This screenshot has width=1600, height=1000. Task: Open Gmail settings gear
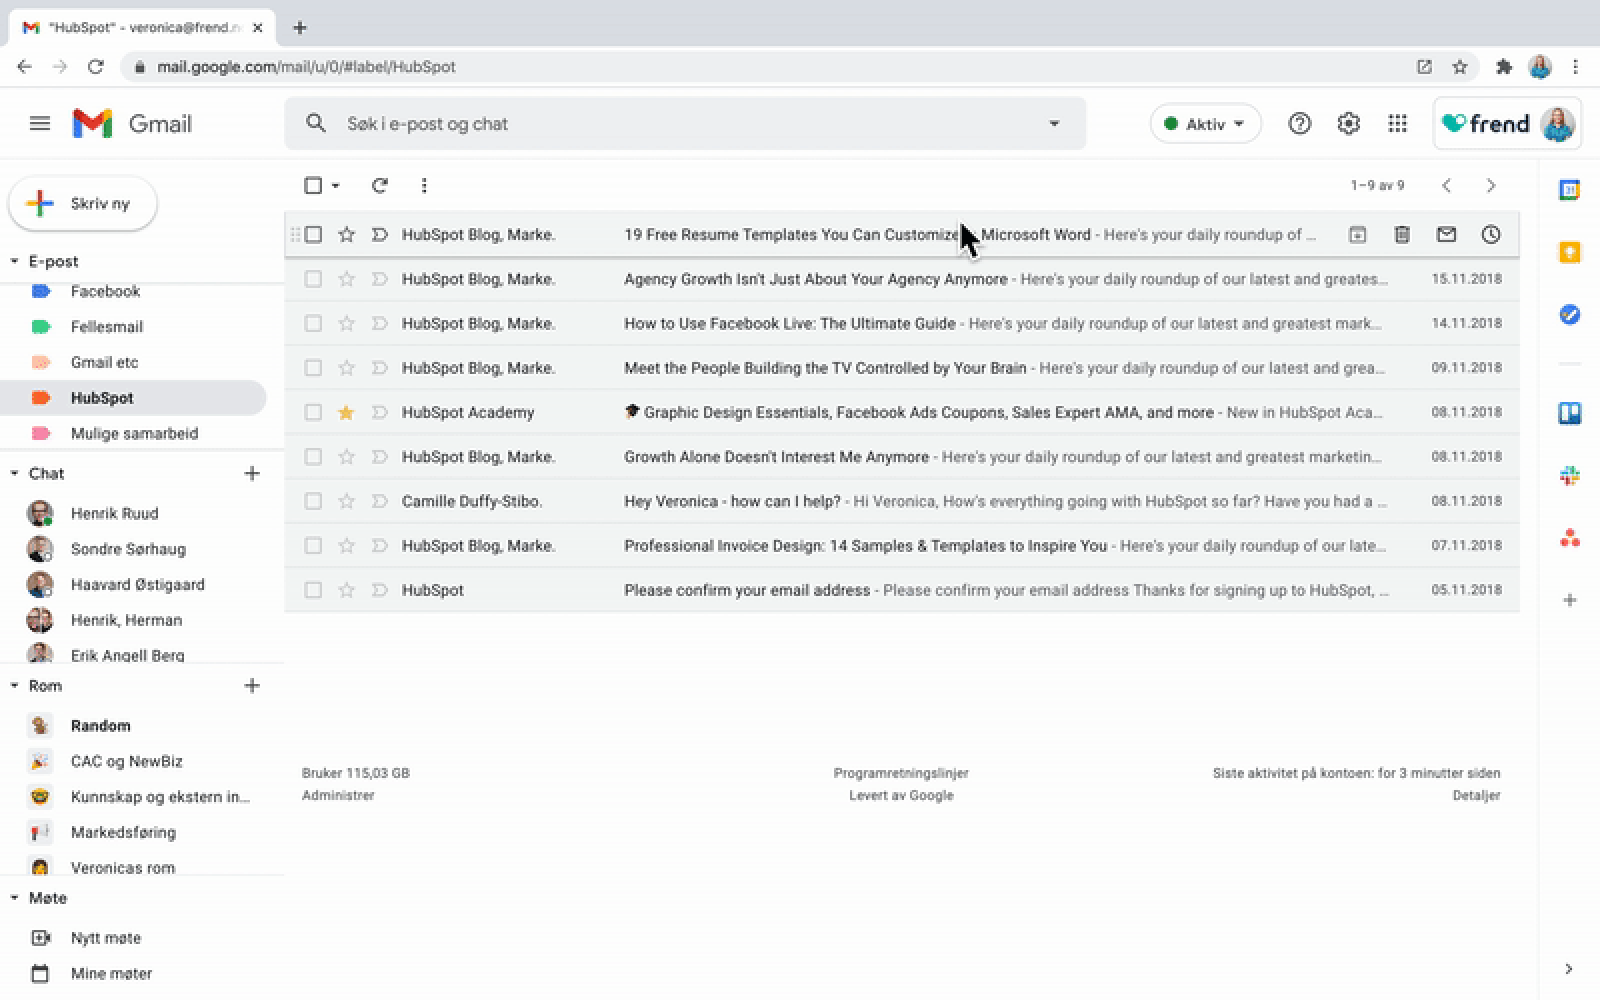coord(1349,124)
